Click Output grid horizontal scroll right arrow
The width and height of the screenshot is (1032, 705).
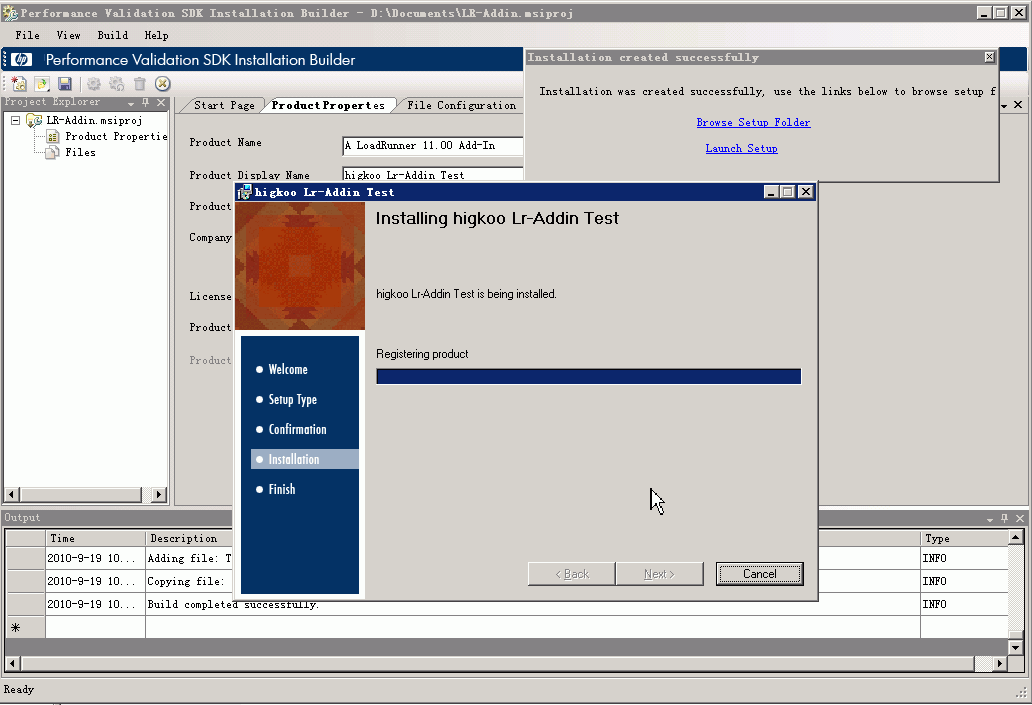coord(1000,664)
